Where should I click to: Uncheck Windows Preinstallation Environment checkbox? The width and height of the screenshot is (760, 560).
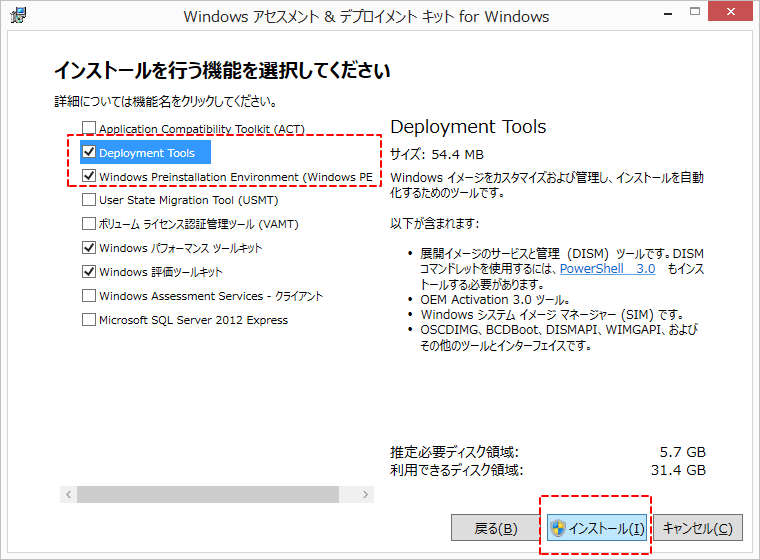pyautogui.click(x=89, y=176)
